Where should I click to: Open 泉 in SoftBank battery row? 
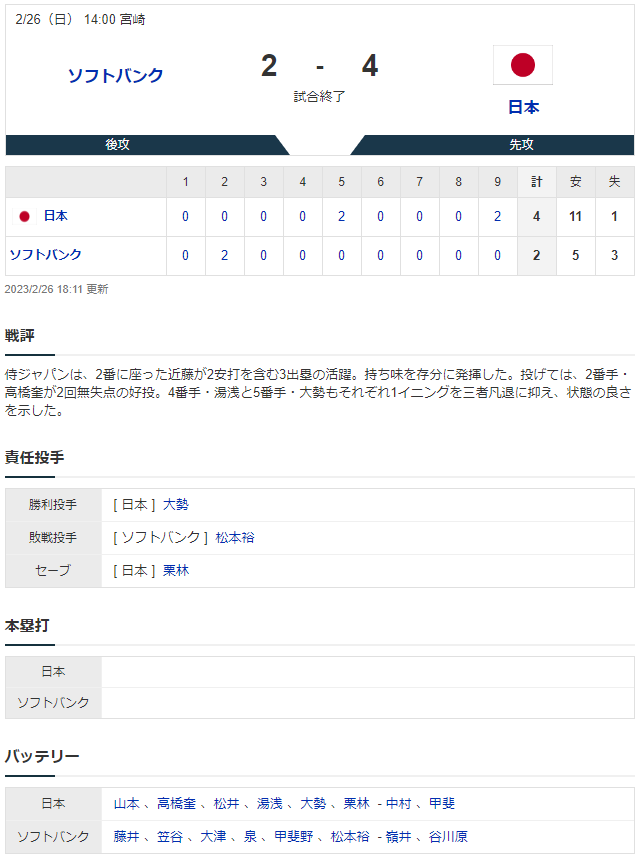251,836
